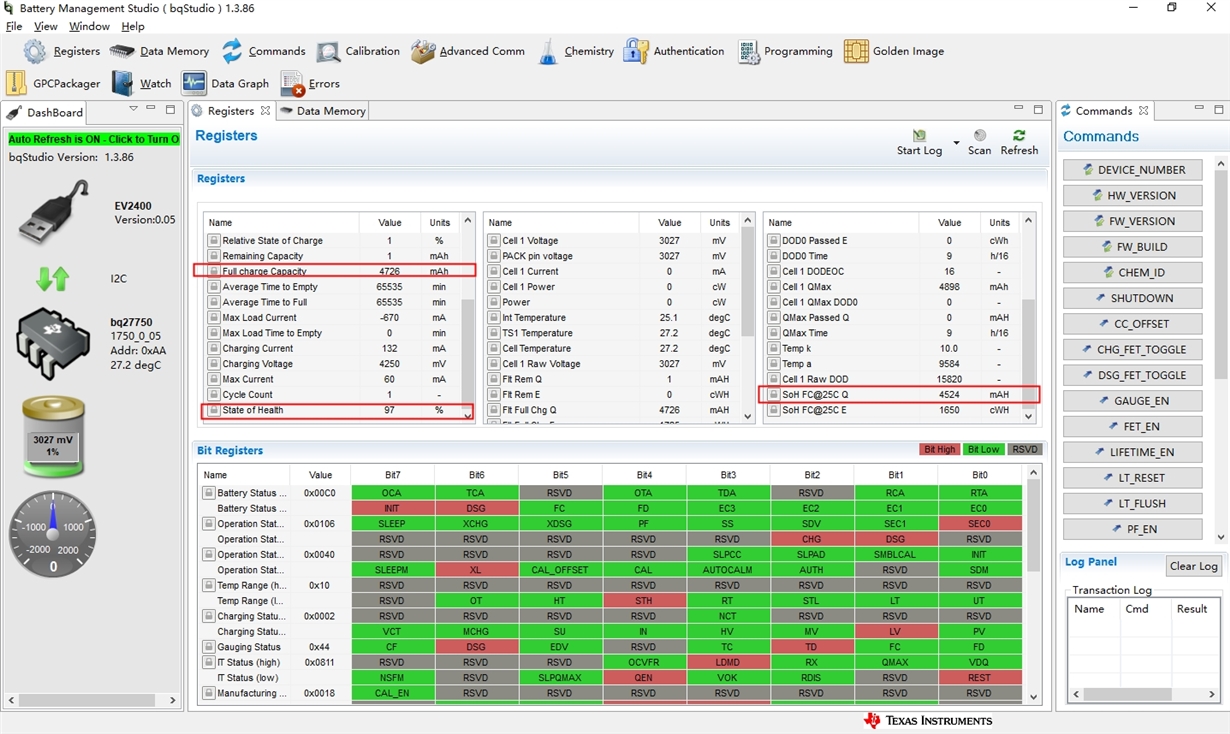The image size is (1230, 734).
Task: Maximize the Registers view panel
Action: (1038, 109)
